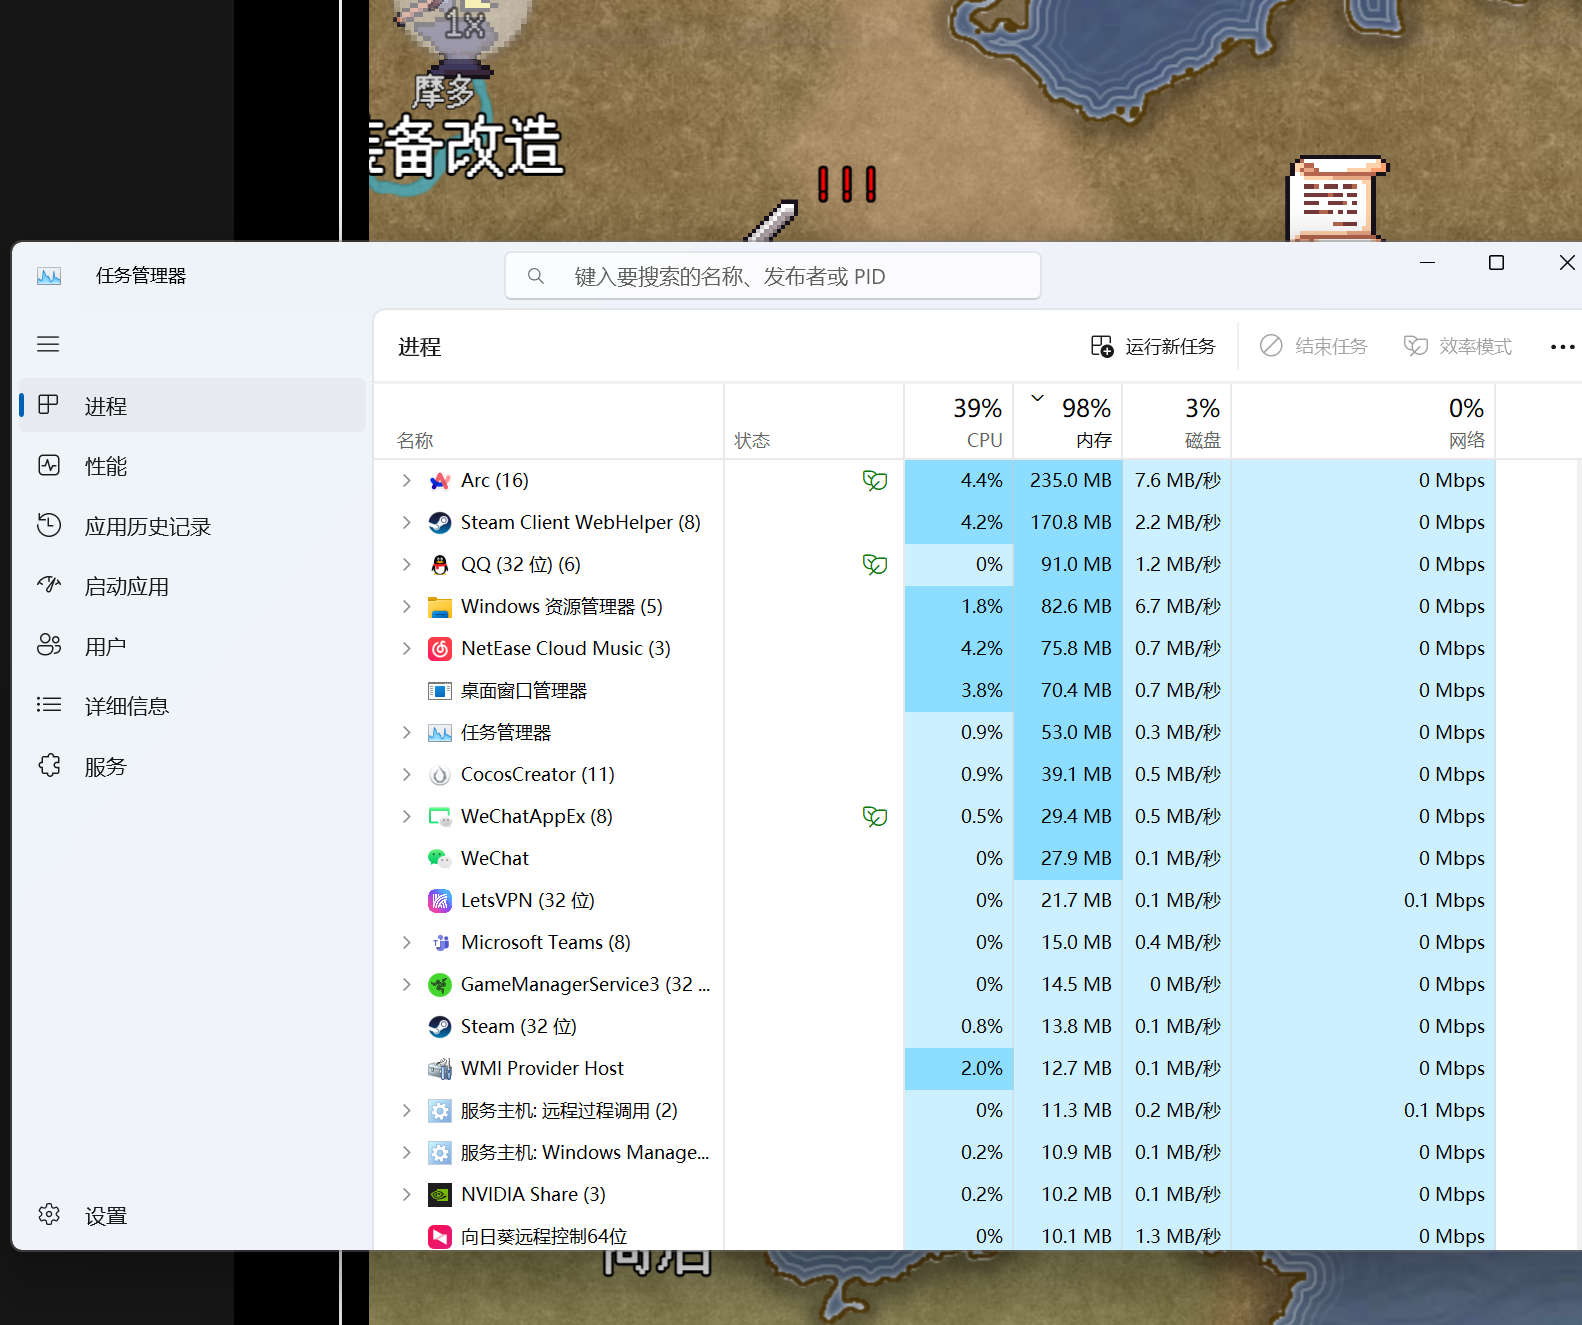Expand the 任务管理器 process group

tap(406, 733)
